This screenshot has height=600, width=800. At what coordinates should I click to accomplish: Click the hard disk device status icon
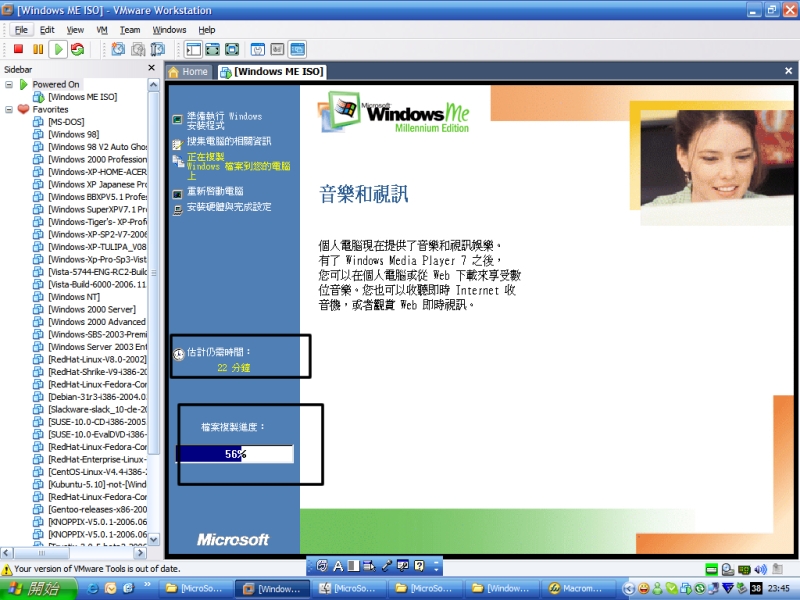[711, 569]
